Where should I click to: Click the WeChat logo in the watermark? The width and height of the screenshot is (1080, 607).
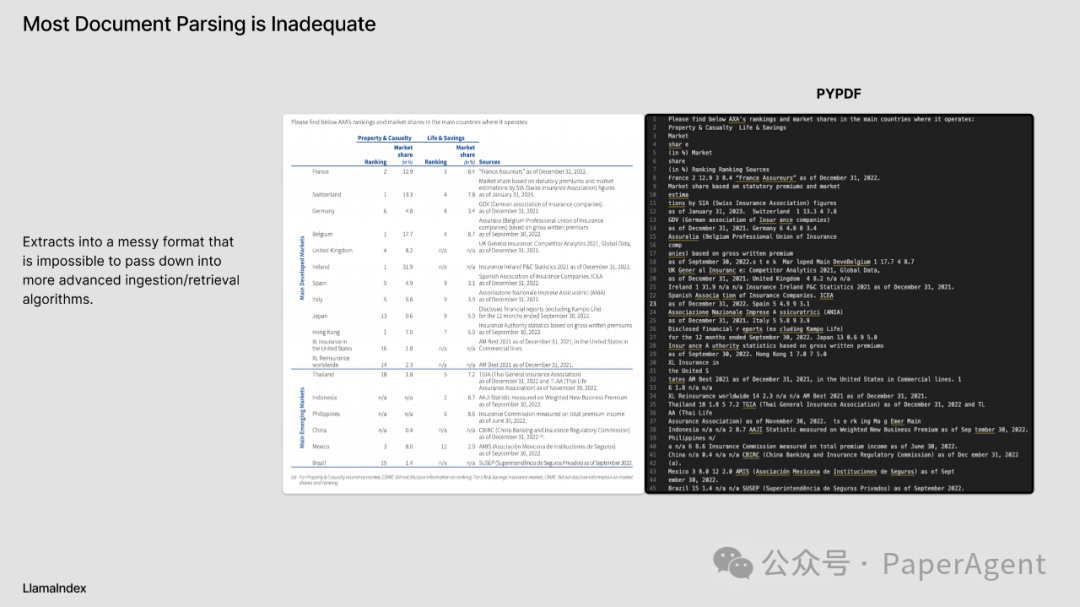[741, 563]
